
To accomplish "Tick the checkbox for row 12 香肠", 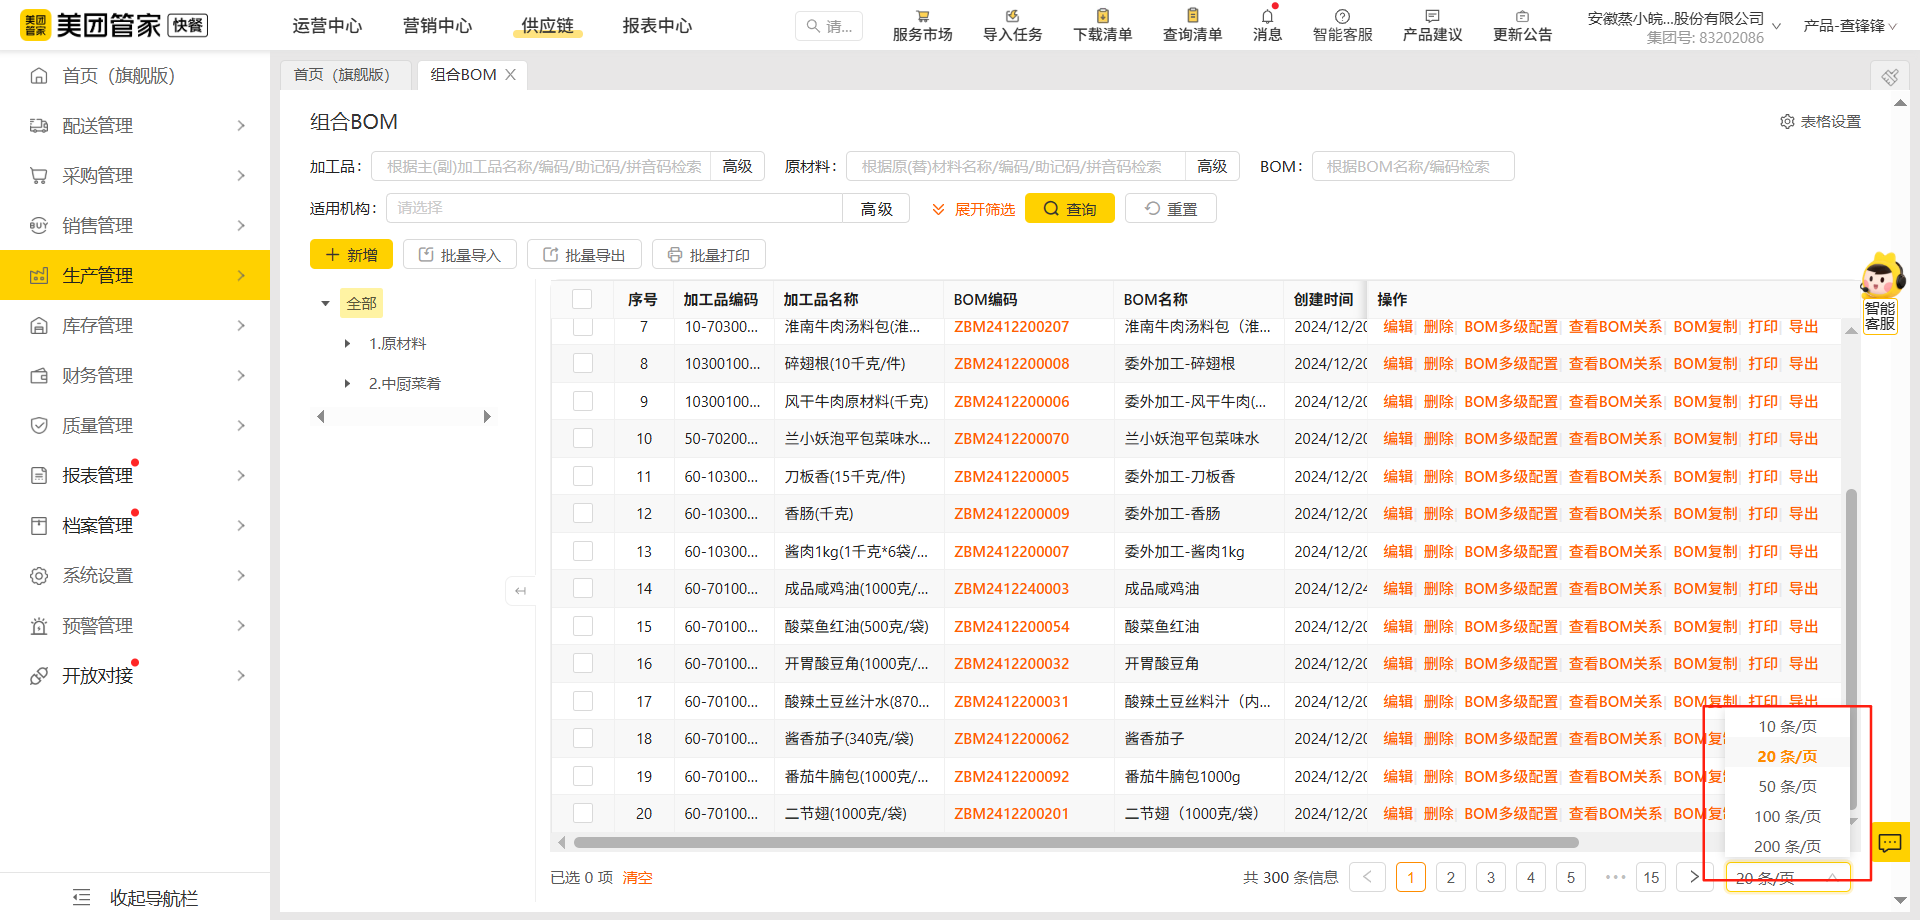I will click(583, 514).
